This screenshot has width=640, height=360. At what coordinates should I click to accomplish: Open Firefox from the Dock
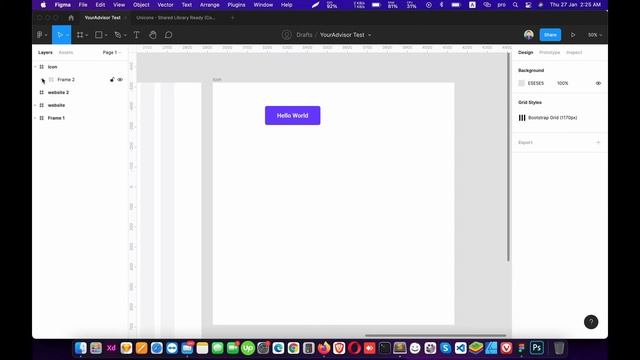[x=324, y=348]
